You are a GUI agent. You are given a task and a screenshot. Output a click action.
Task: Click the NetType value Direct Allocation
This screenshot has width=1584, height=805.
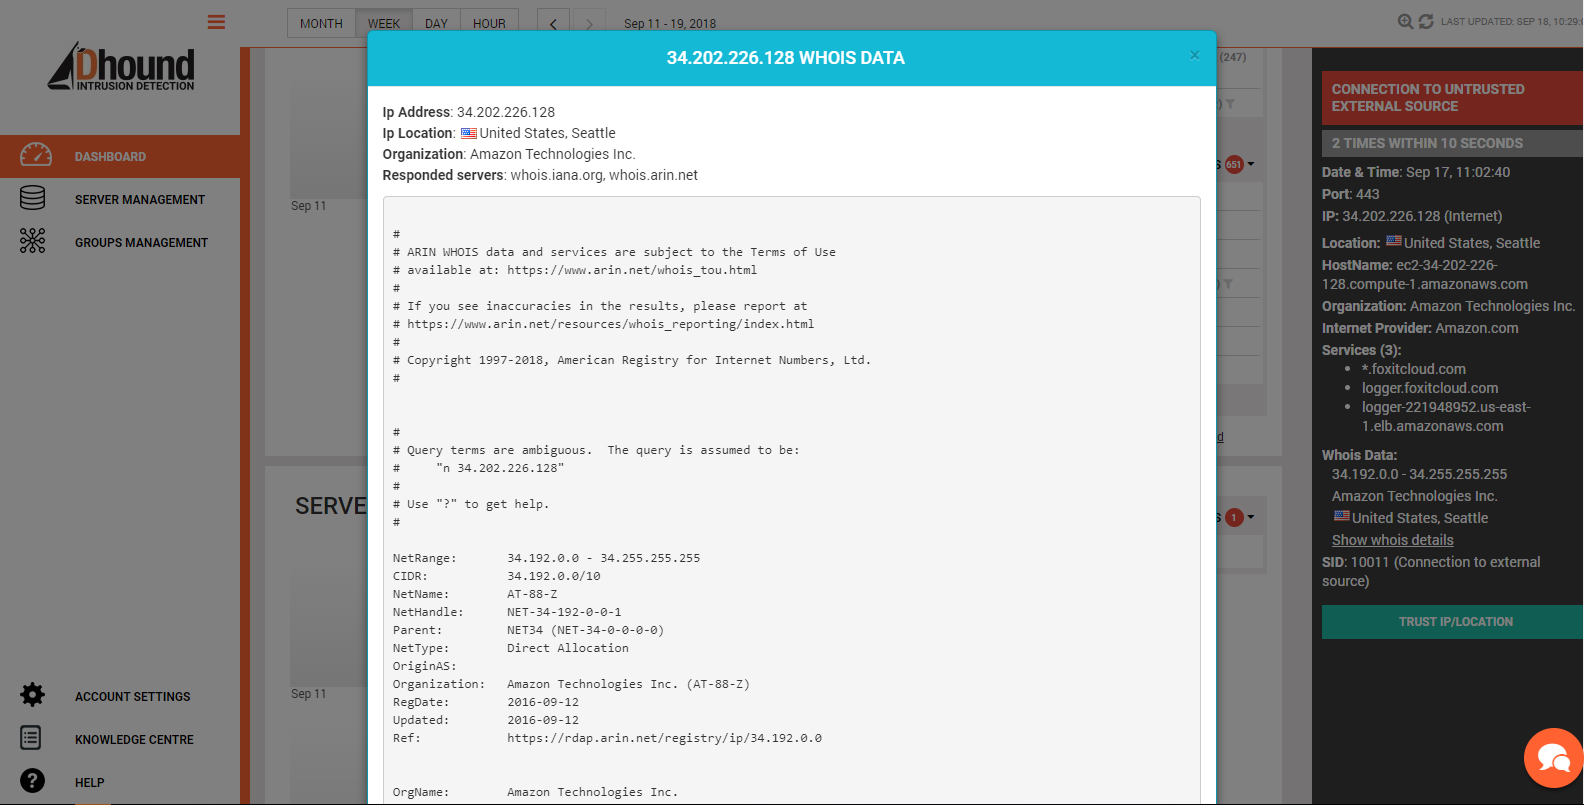tap(568, 648)
